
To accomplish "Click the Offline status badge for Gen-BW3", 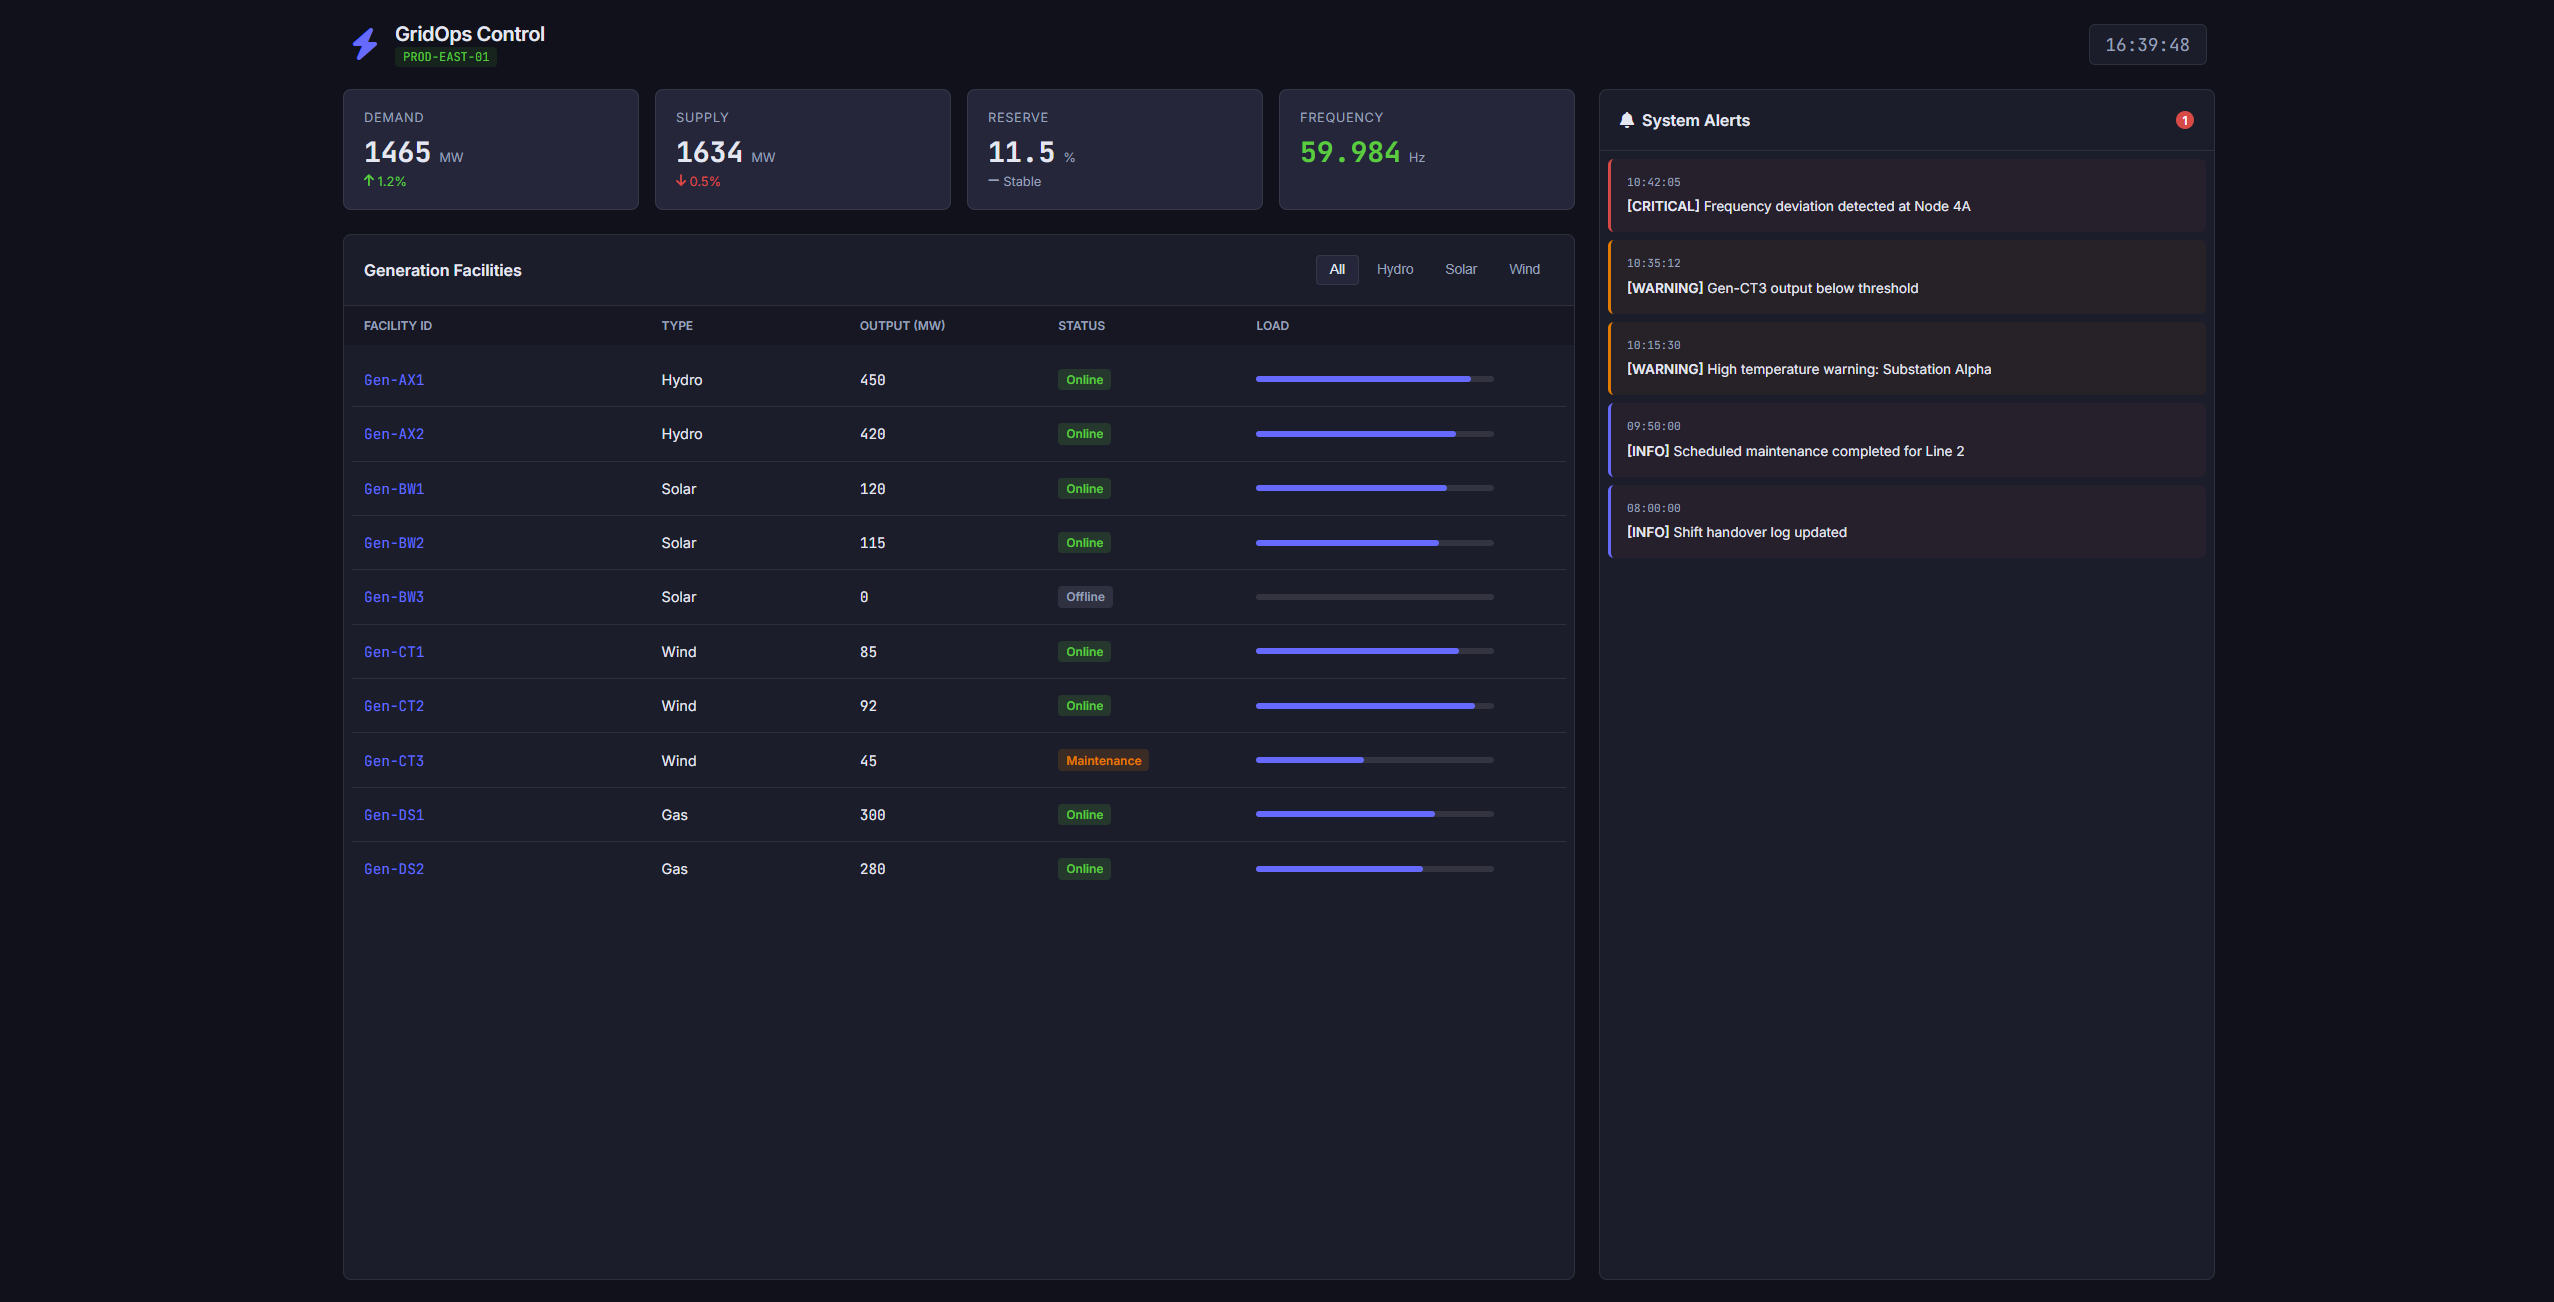I will (1085, 597).
